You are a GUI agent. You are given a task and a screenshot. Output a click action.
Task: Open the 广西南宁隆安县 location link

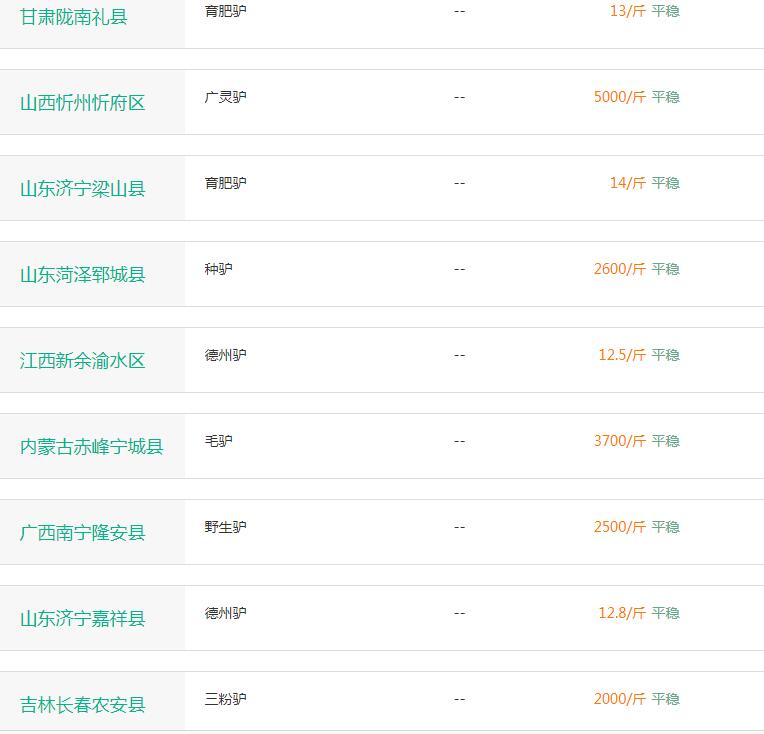pos(83,533)
